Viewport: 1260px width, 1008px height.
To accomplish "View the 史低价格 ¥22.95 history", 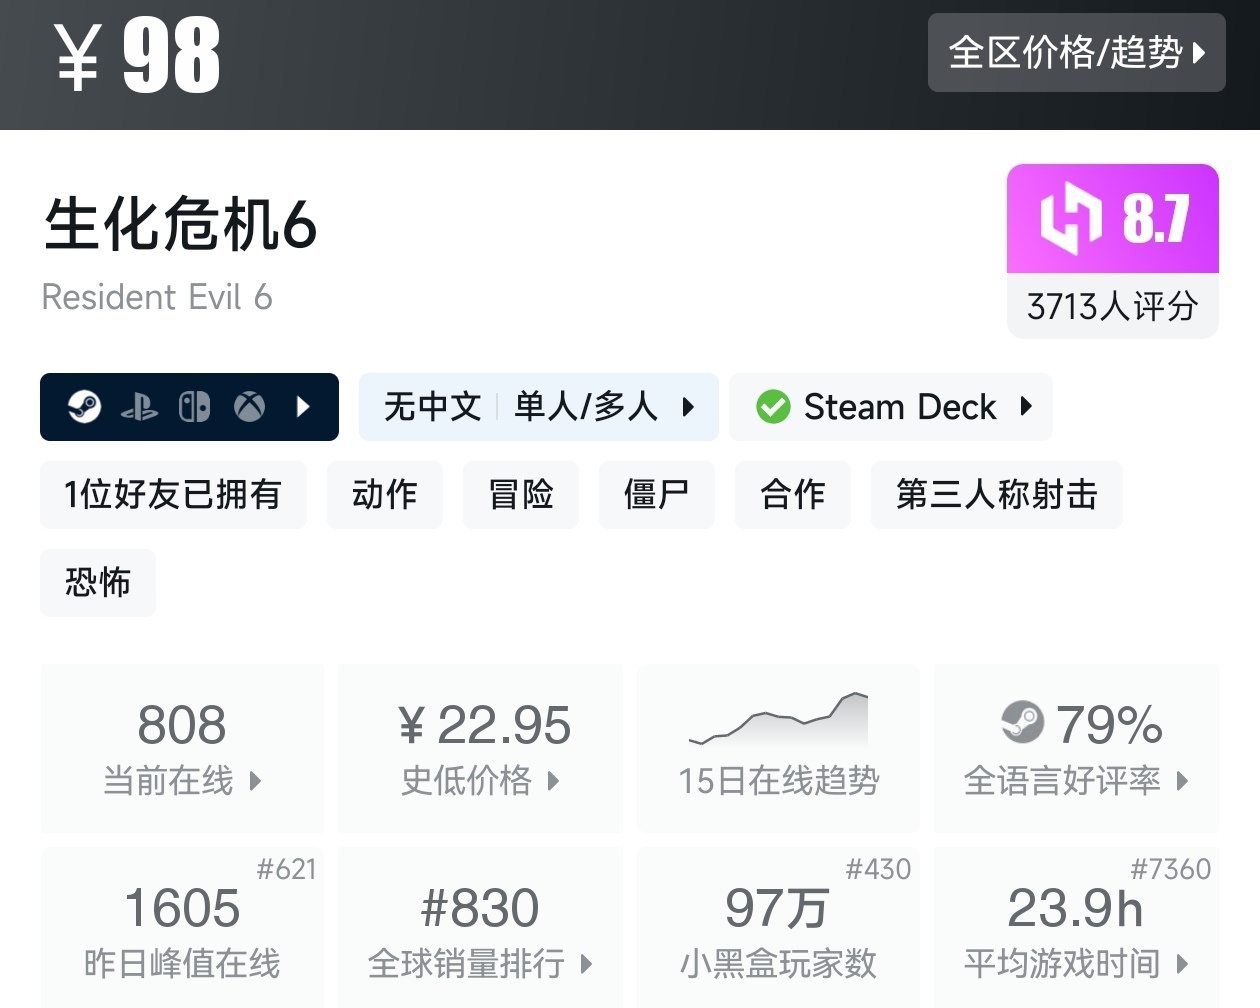I will 481,747.
